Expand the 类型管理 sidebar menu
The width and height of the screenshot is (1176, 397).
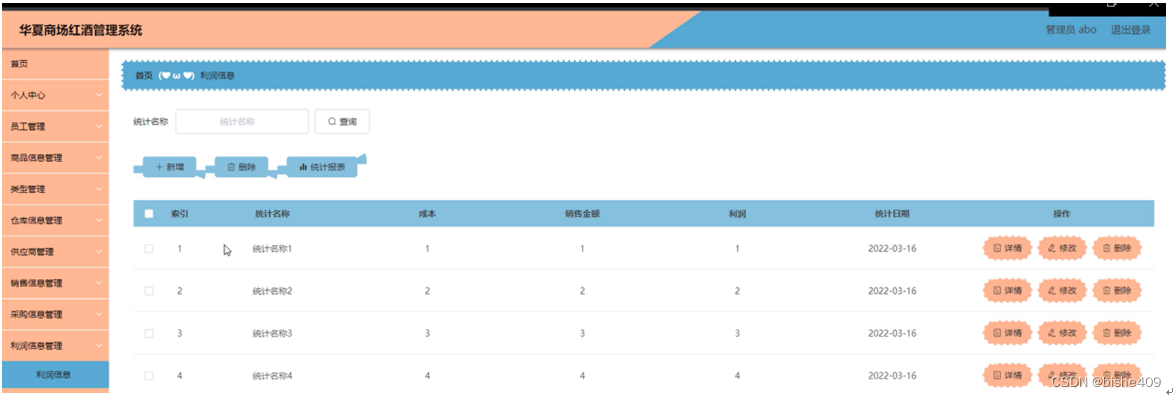[x=55, y=189]
